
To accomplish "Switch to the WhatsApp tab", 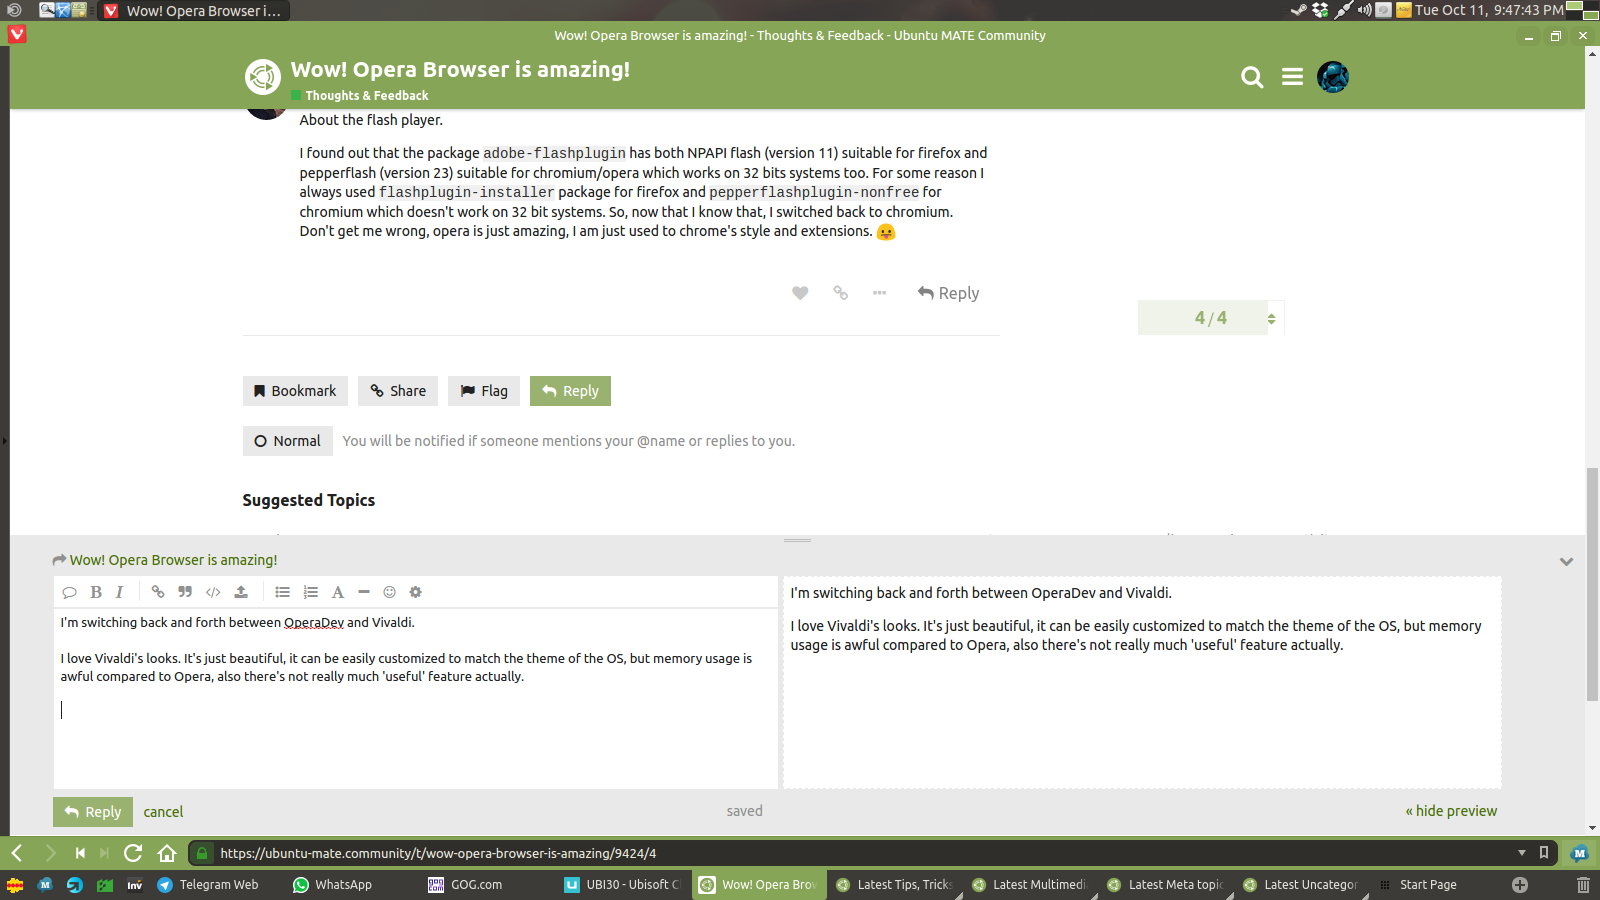I will (x=353, y=885).
